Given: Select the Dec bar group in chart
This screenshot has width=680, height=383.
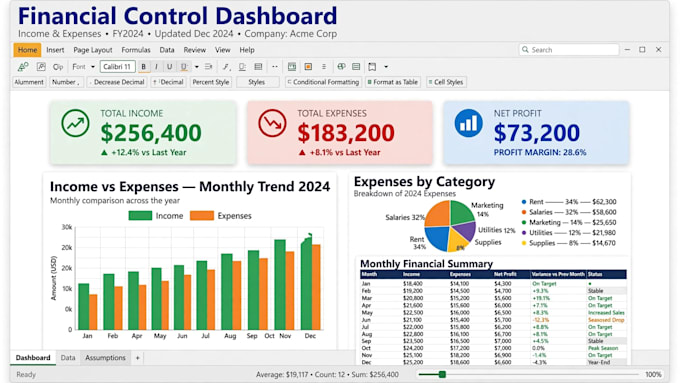Looking at the screenshot, I should point(311,282).
